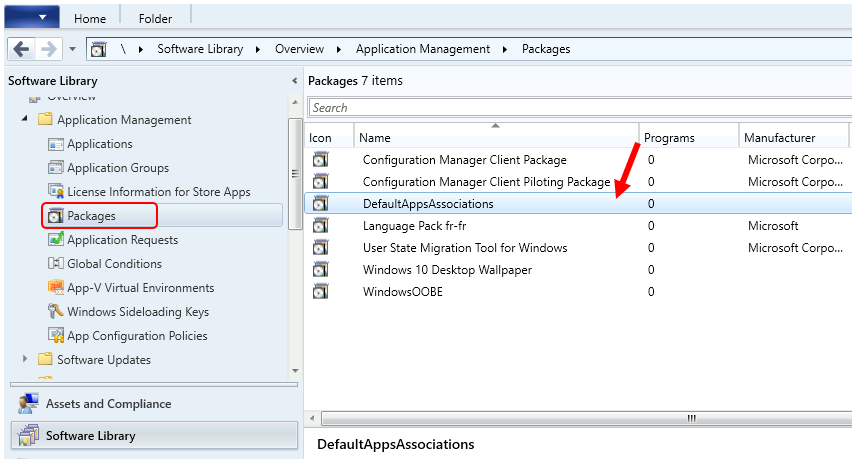
Task: Select the WindowsOOBE package name
Action: (x=403, y=292)
